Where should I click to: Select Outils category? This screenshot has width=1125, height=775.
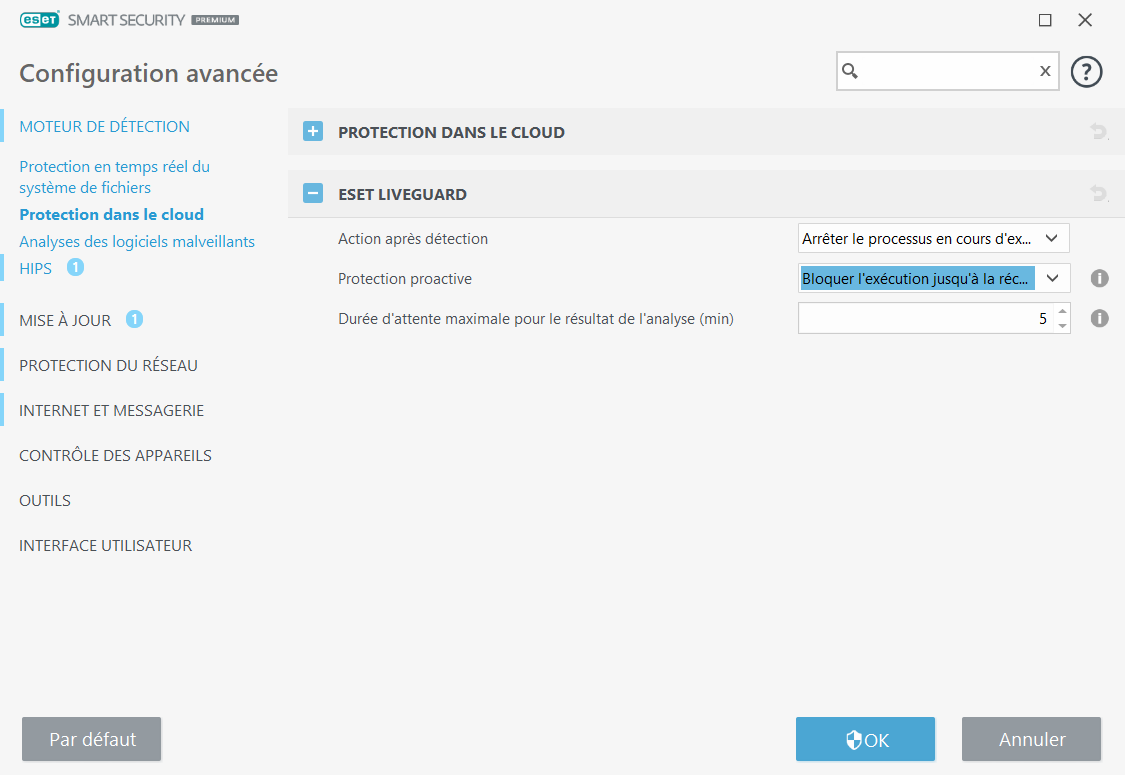point(45,501)
